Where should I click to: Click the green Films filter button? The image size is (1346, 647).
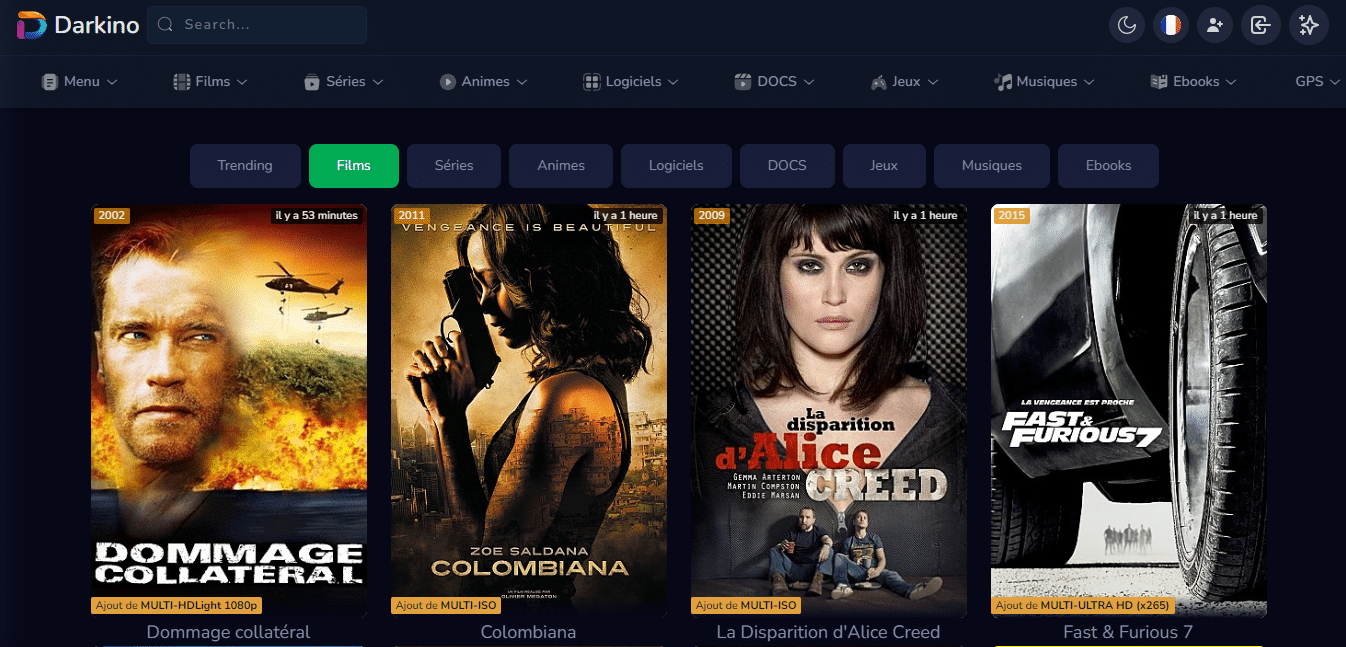354,166
